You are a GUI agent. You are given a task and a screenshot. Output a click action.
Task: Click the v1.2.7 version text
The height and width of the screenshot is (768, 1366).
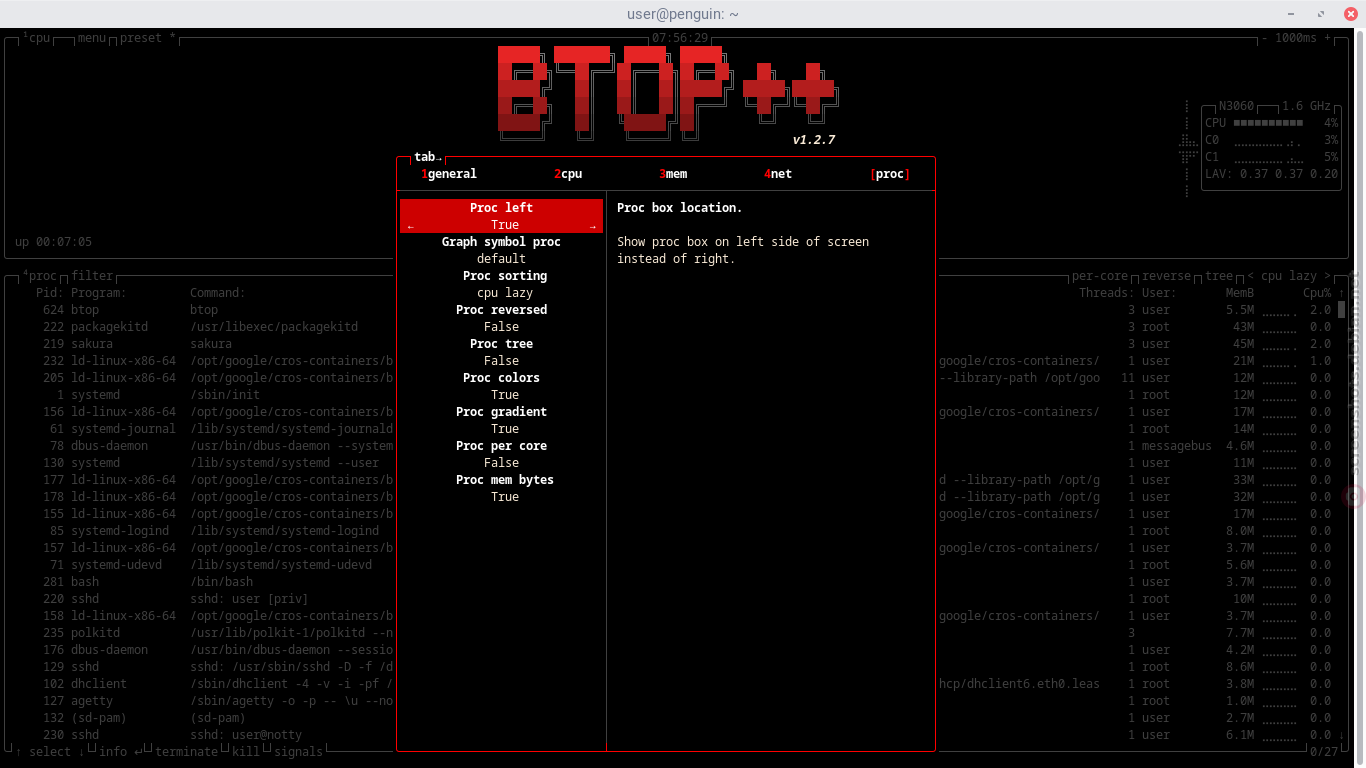click(x=813, y=140)
